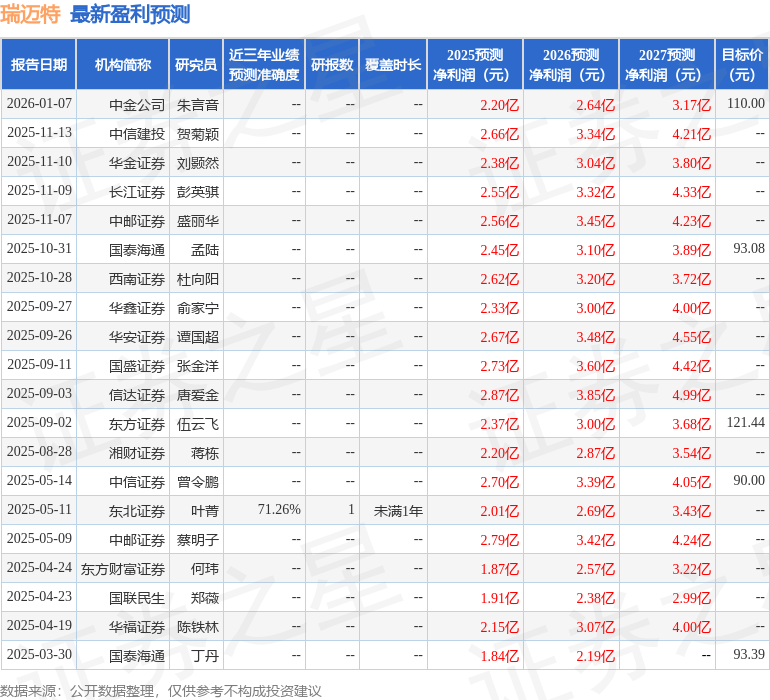The width and height of the screenshot is (770, 700).
Task: Click researcher 俞家宁
Action: 198,308
